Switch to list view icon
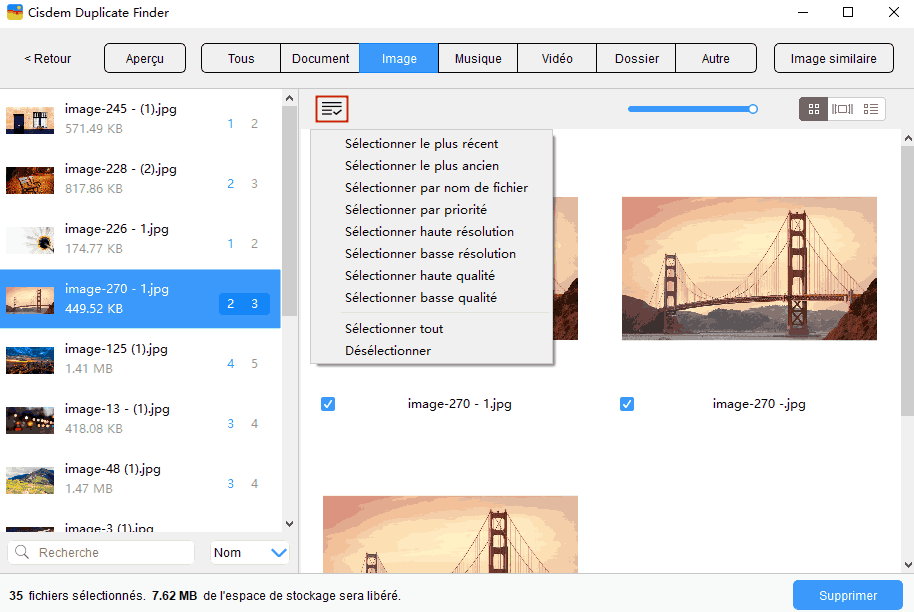 [869, 109]
